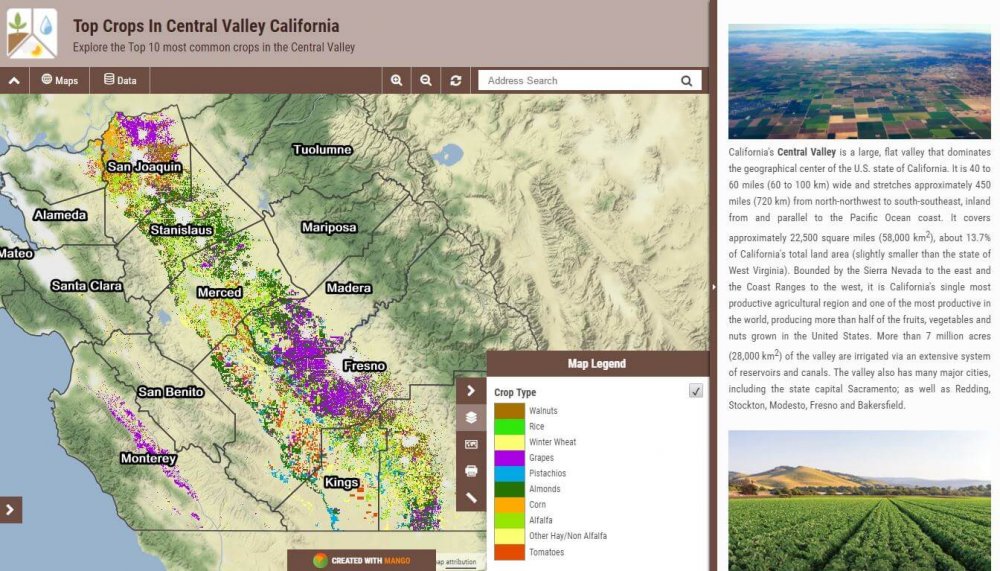Click the zoom in magnifier icon
1000x571 pixels.
pyautogui.click(x=396, y=80)
